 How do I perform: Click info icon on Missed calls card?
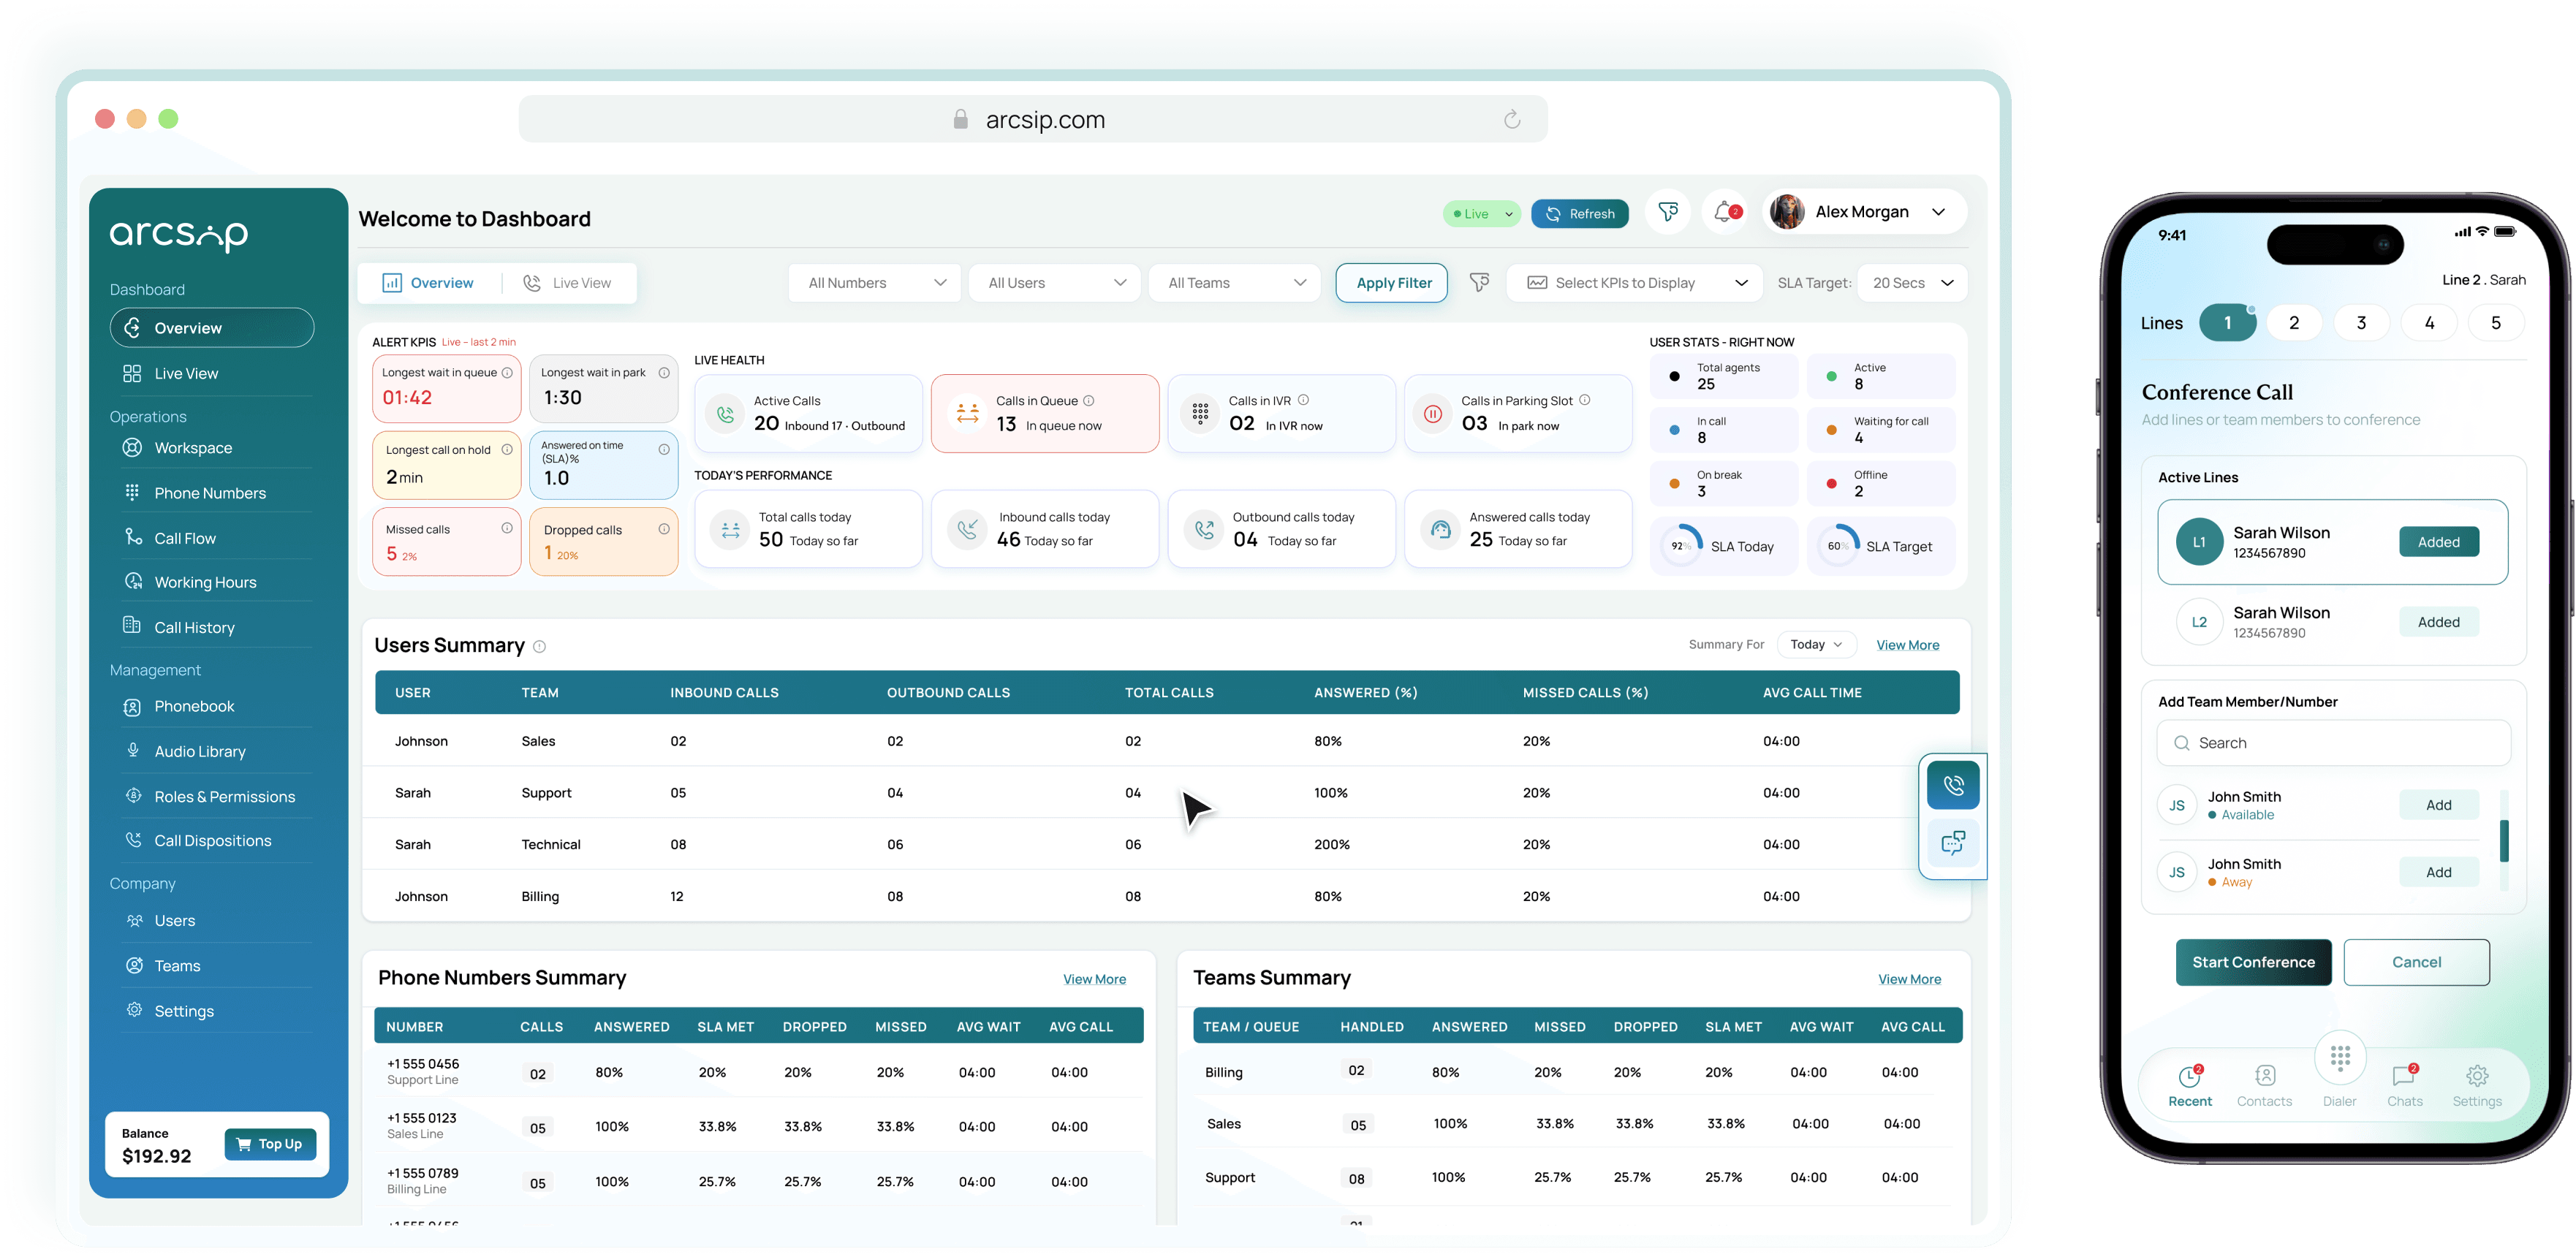point(507,528)
